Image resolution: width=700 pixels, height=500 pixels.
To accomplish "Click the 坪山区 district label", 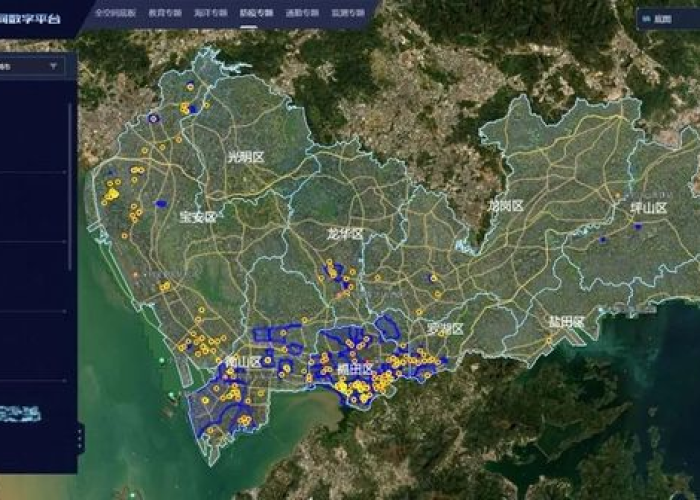I will click(649, 208).
